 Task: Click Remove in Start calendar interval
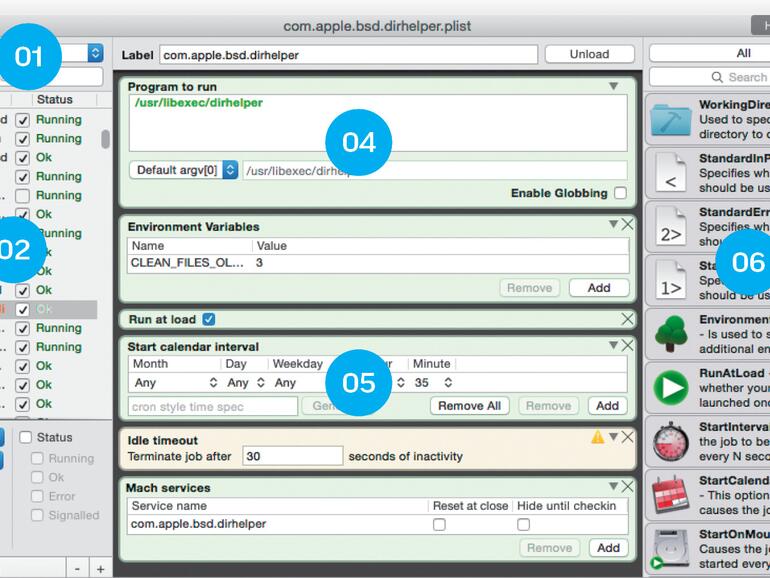tap(549, 406)
